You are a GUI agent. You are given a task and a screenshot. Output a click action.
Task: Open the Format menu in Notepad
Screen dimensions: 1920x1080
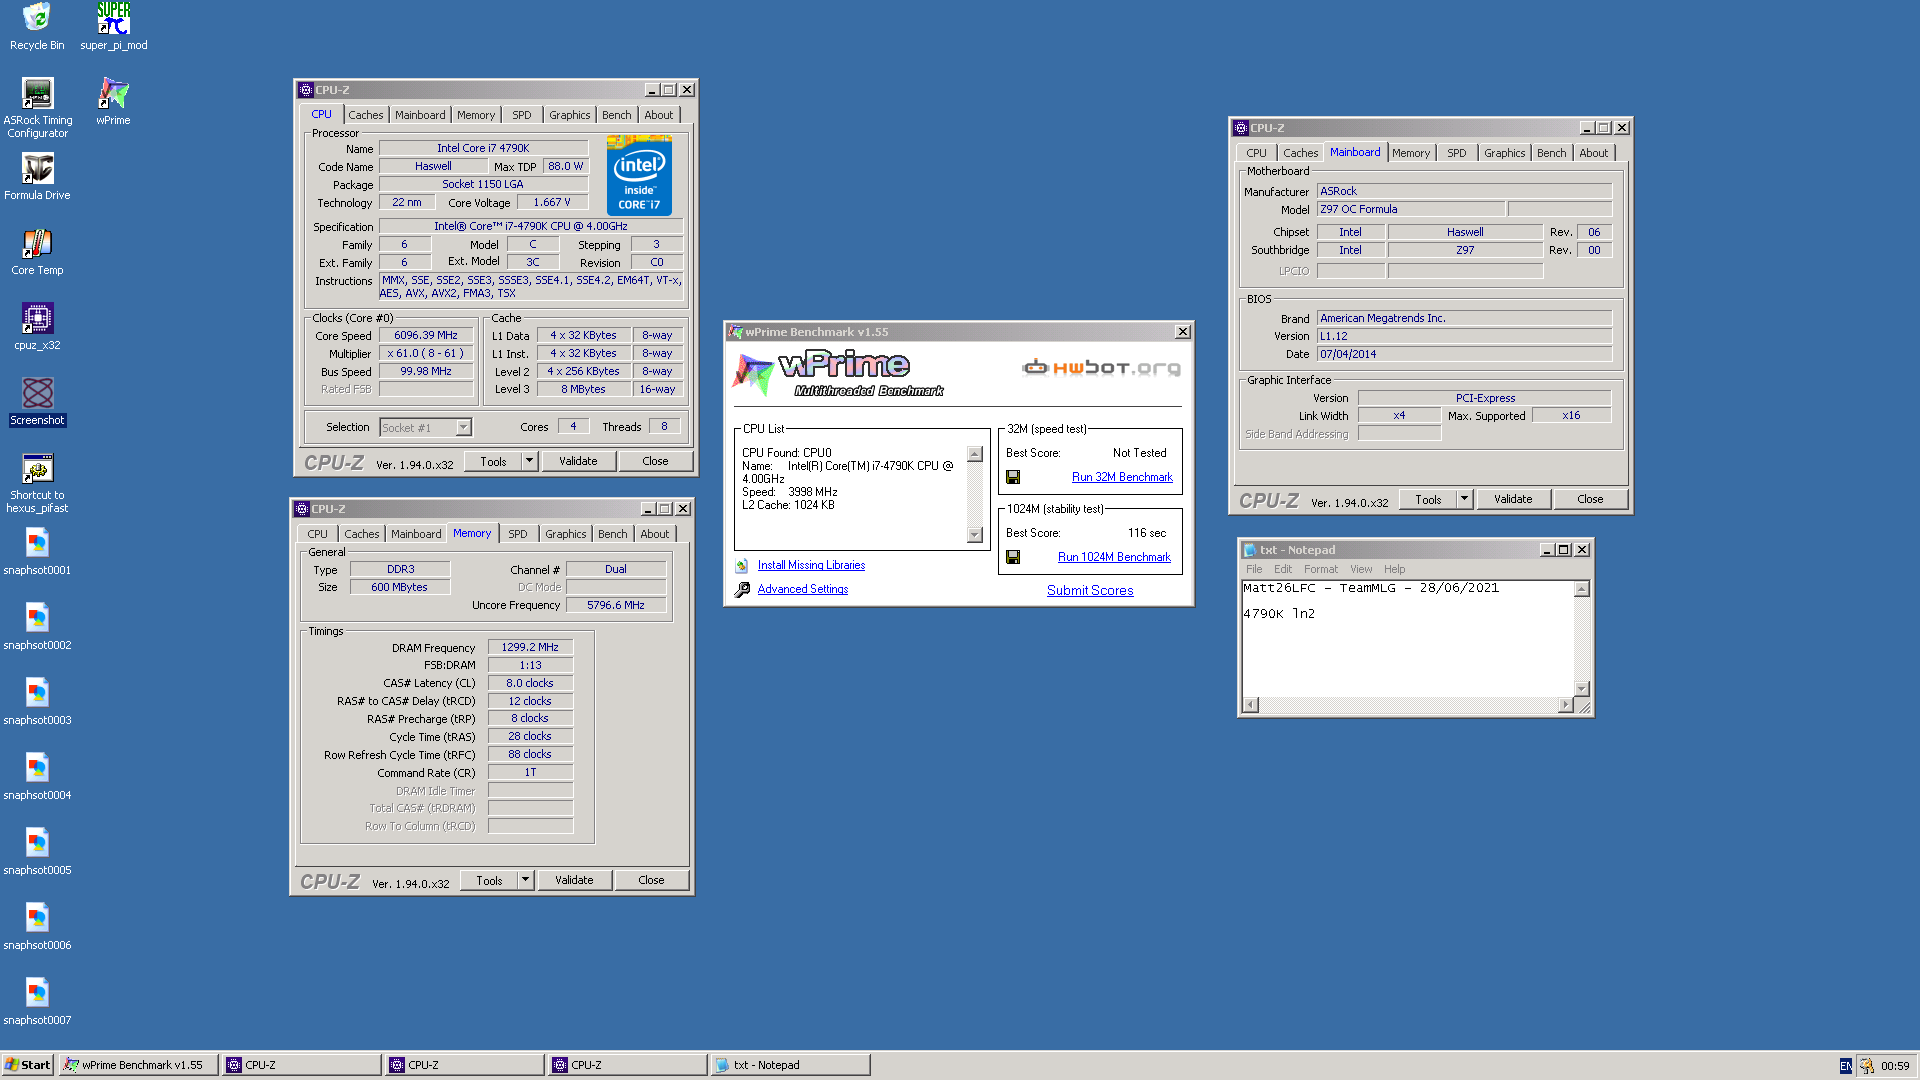(x=1320, y=569)
